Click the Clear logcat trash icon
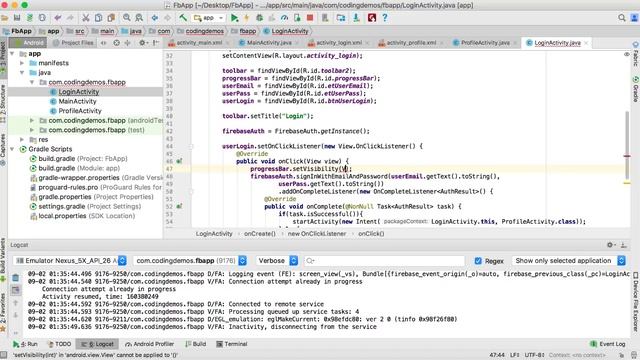The height and width of the screenshot is (360, 640). click(16, 278)
